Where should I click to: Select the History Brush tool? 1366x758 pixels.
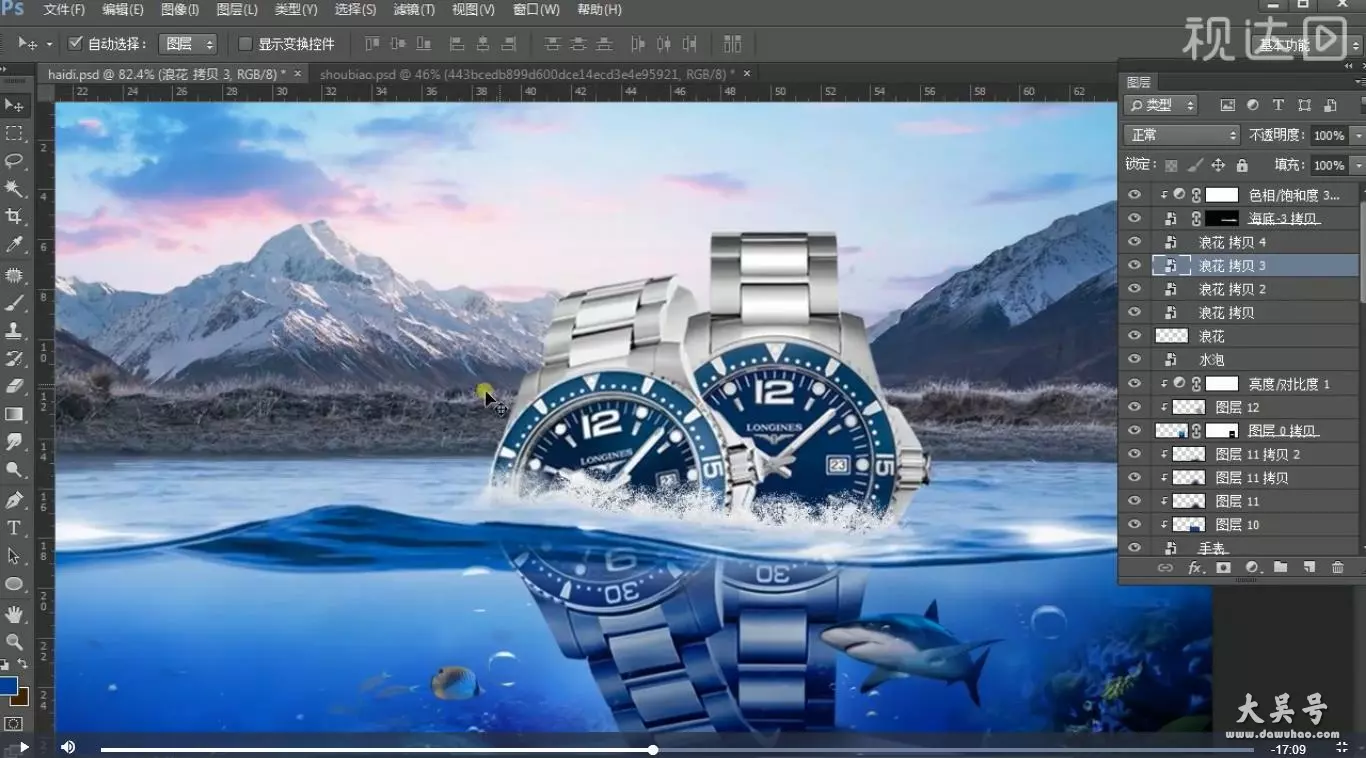(x=14, y=358)
